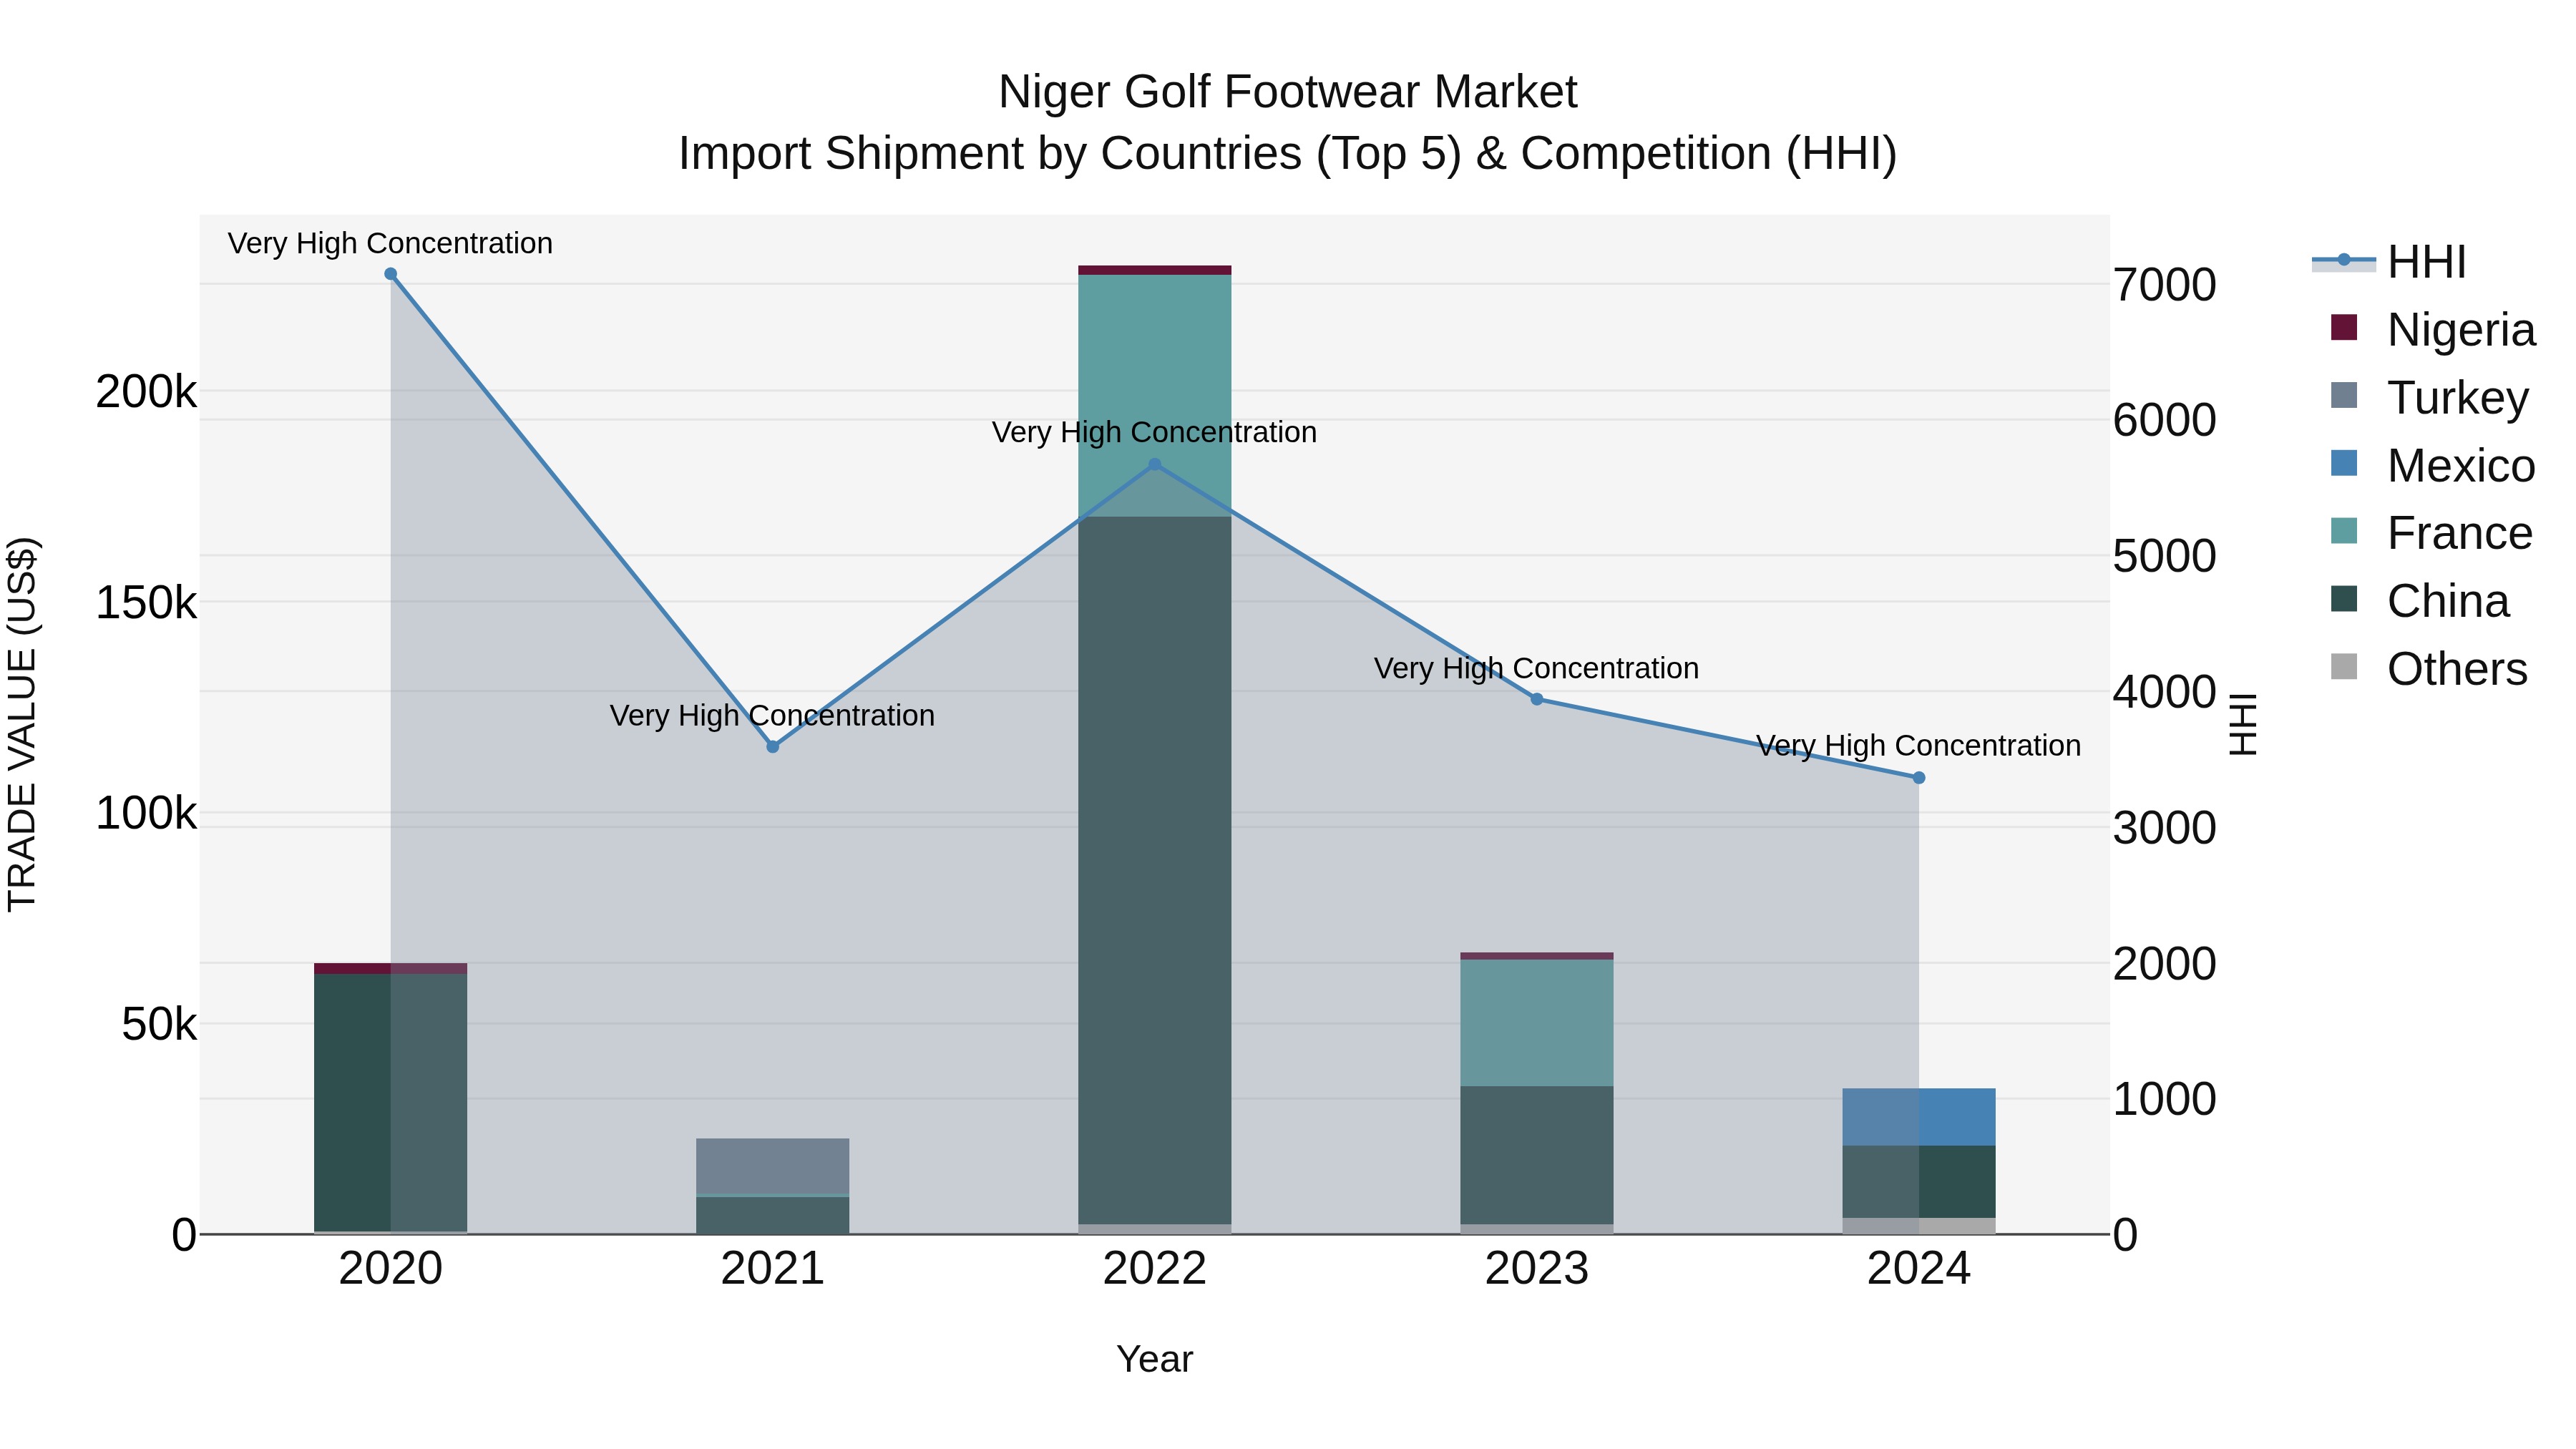Click the Niger Golf Footwear Market title
The image size is (2576, 1449).
(1288, 92)
